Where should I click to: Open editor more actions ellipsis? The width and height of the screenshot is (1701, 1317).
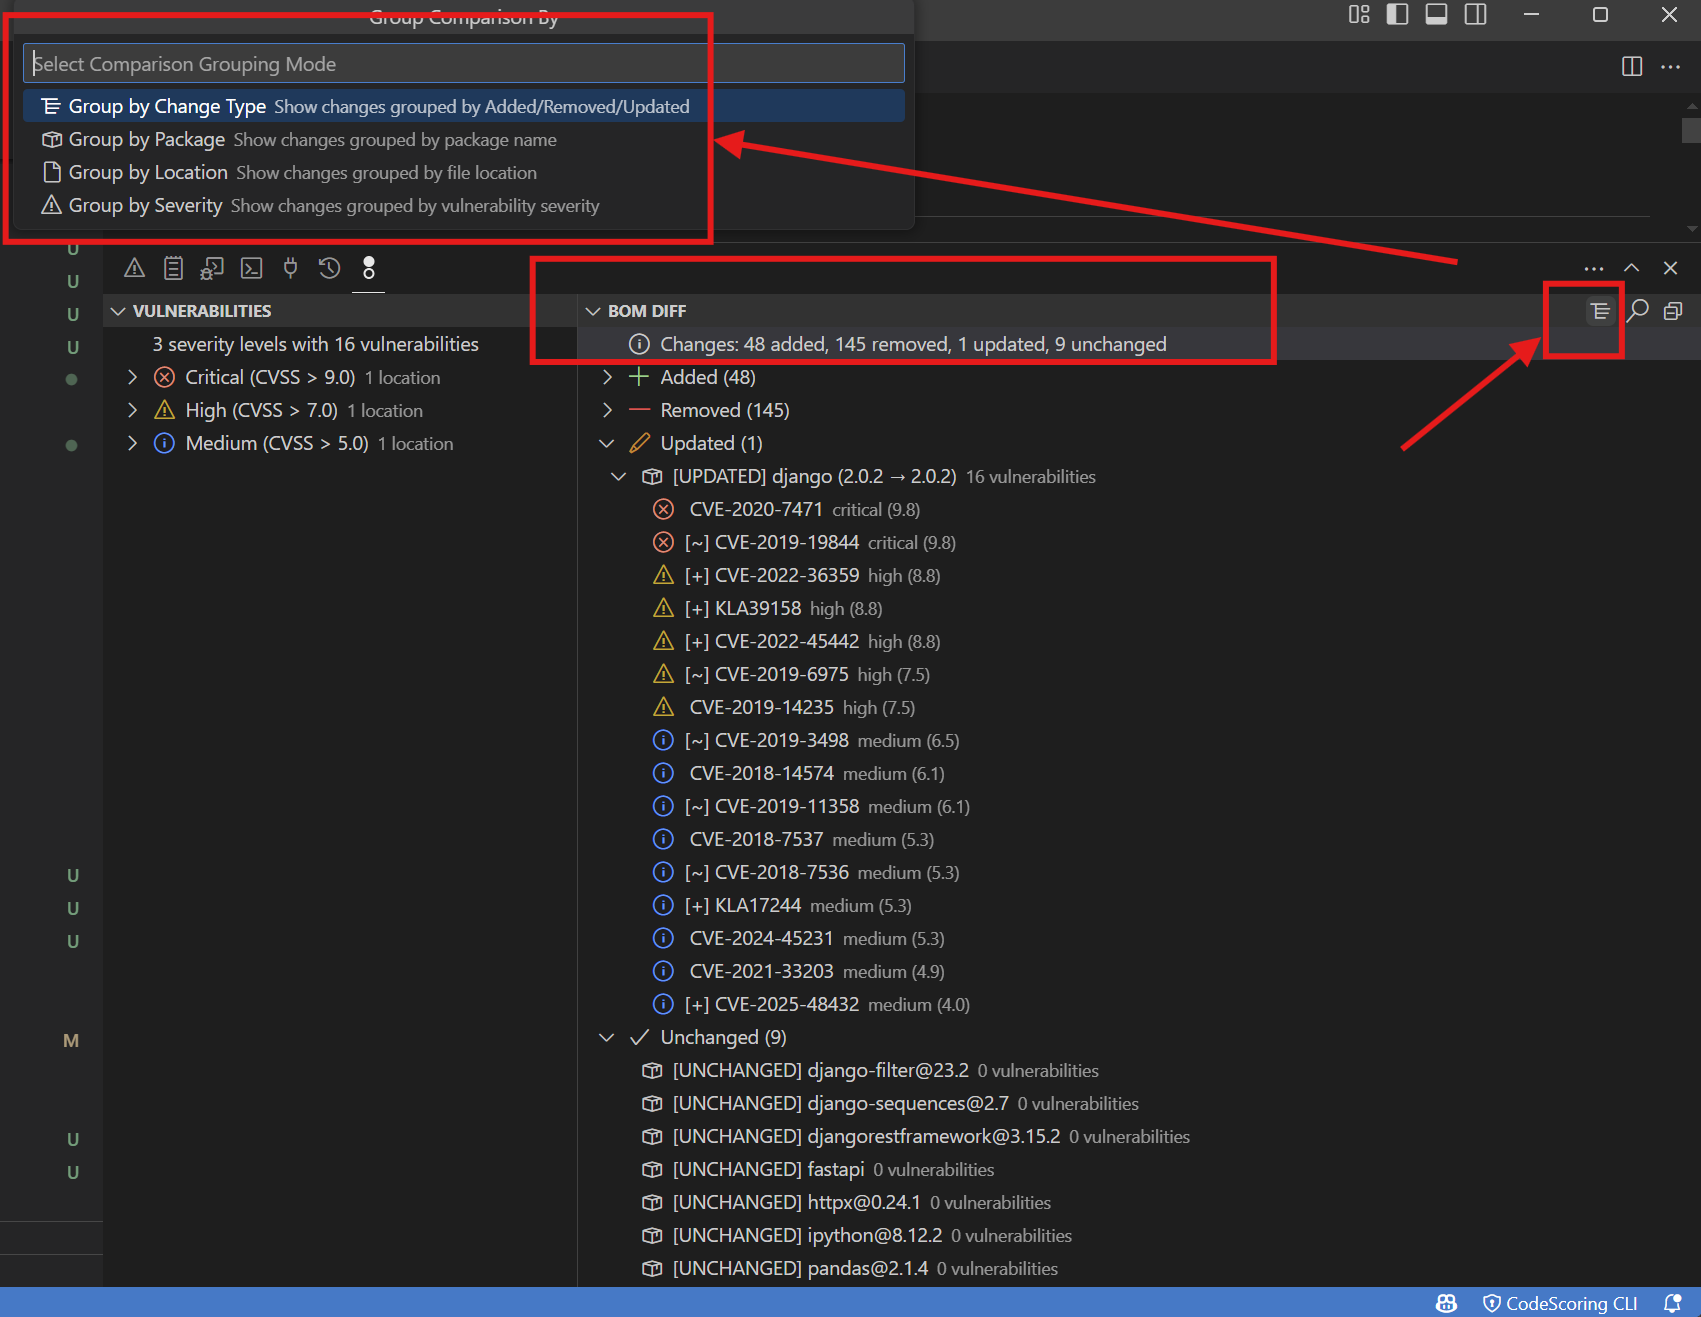pos(1670,66)
